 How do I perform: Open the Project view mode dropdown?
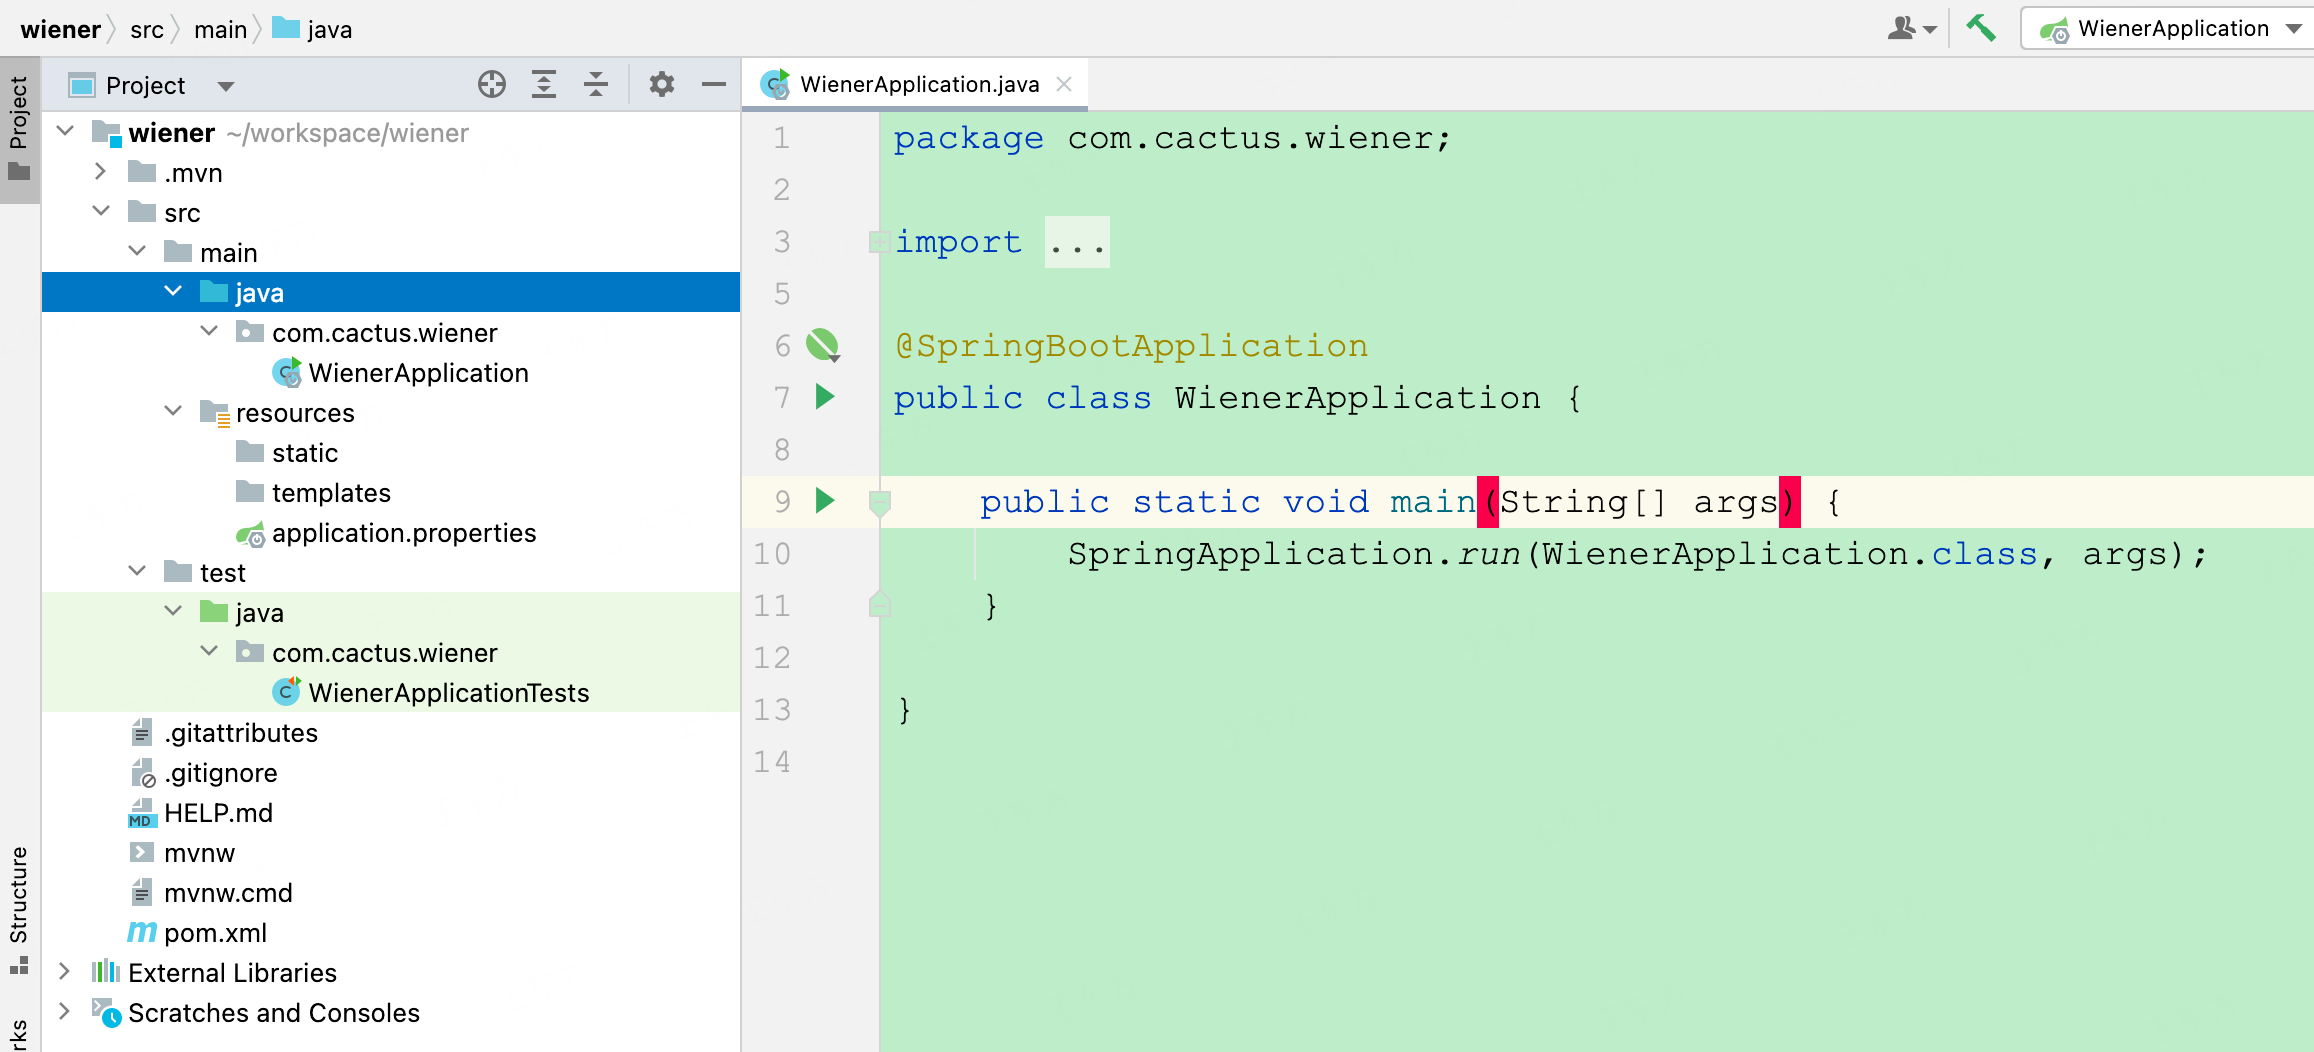coord(226,86)
